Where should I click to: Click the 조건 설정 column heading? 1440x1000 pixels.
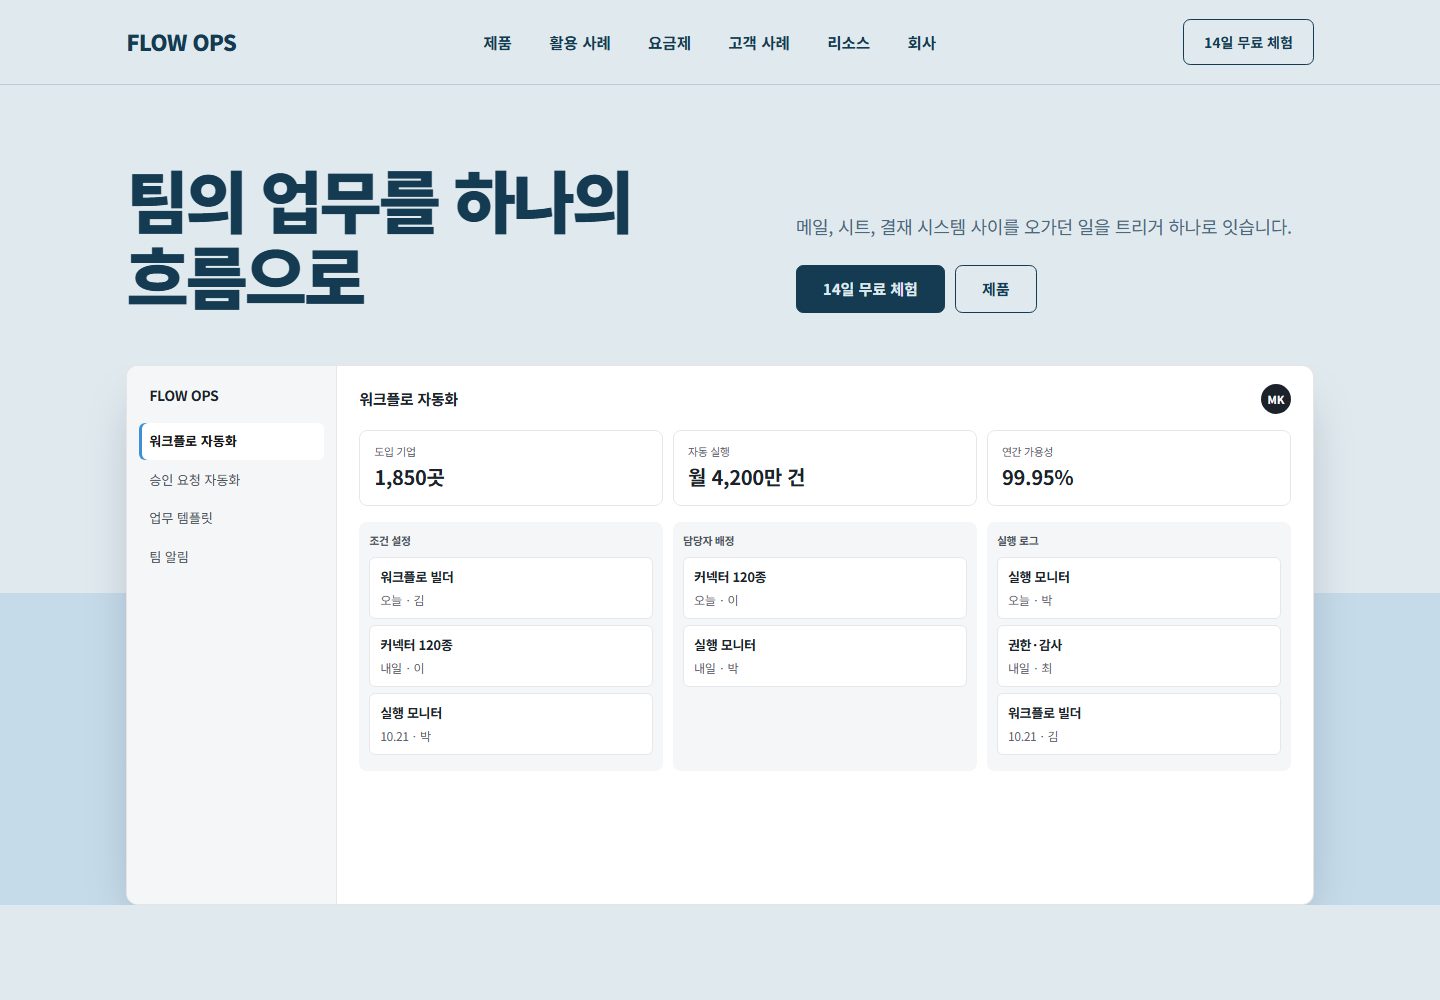tap(390, 541)
